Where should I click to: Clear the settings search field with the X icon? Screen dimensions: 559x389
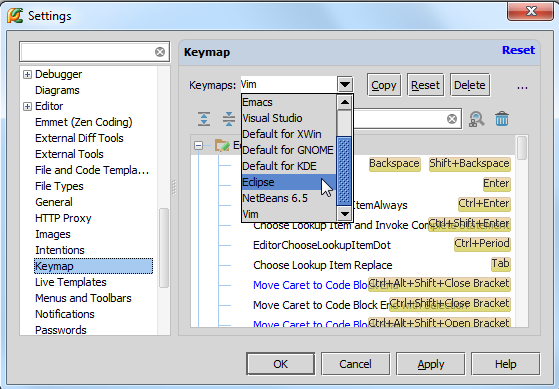(x=160, y=52)
